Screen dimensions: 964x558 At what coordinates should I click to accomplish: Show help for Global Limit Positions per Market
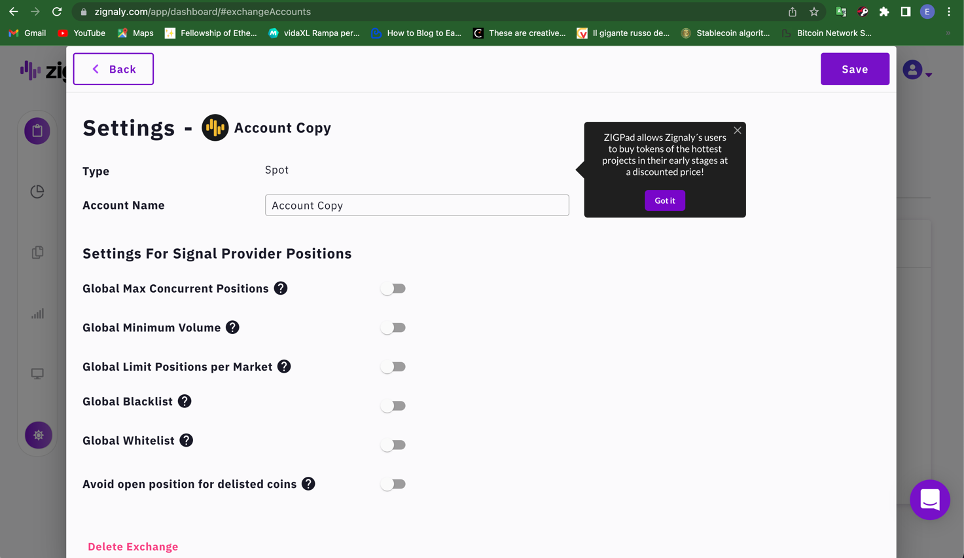[x=284, y=367]
